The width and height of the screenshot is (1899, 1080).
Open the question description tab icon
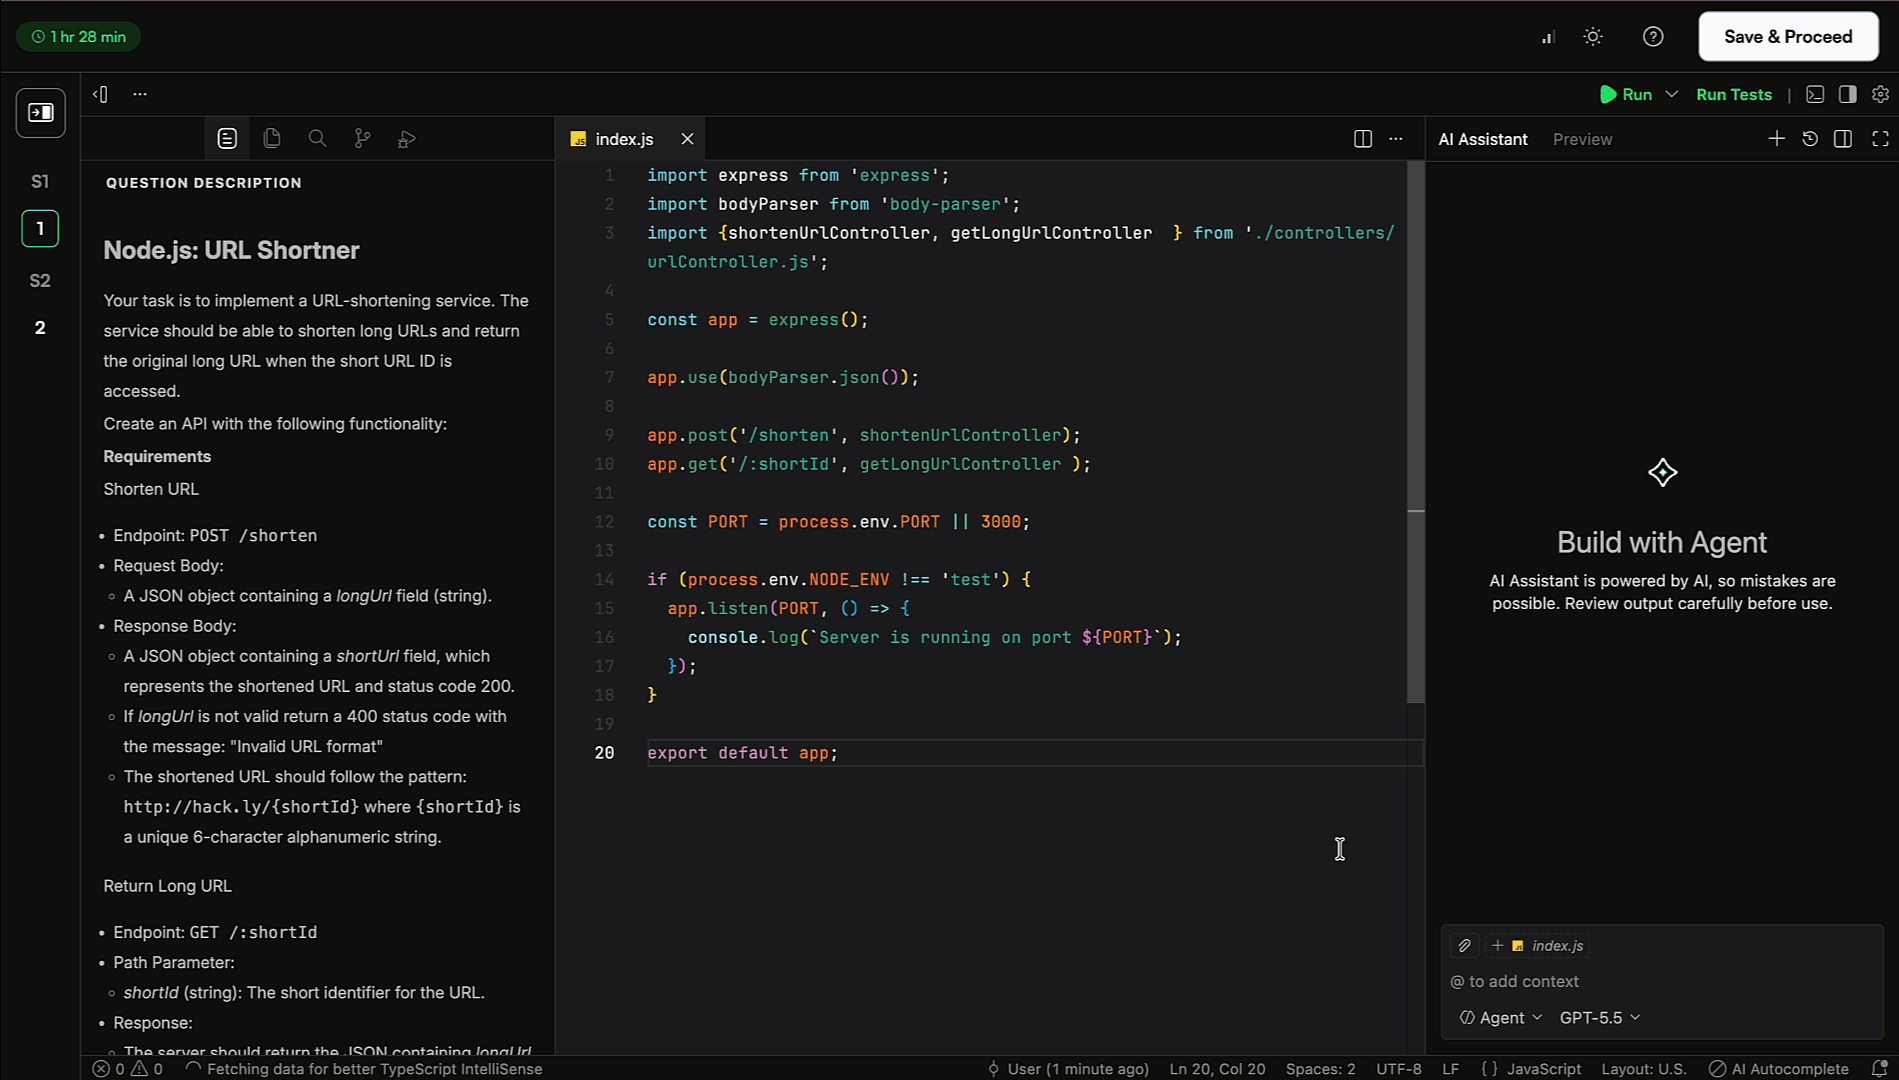227,139
